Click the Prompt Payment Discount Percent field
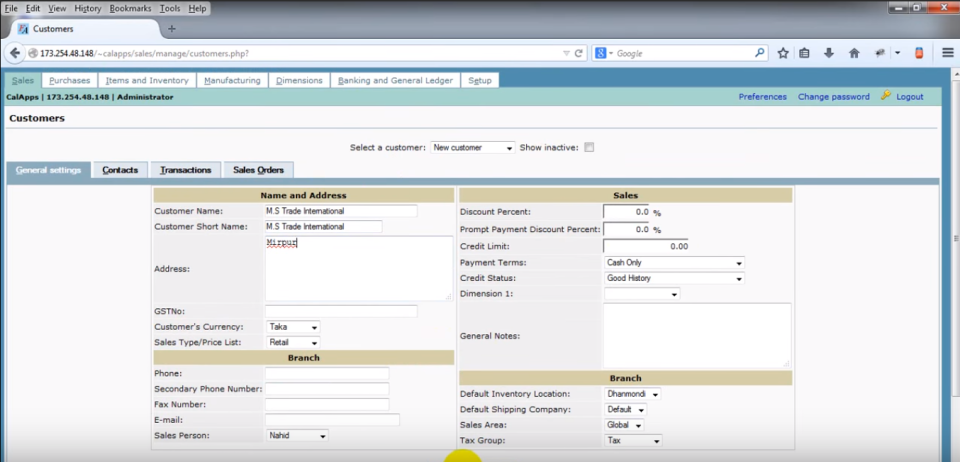The height and width of the screenshot is (462, 960). tap(626, 229)
